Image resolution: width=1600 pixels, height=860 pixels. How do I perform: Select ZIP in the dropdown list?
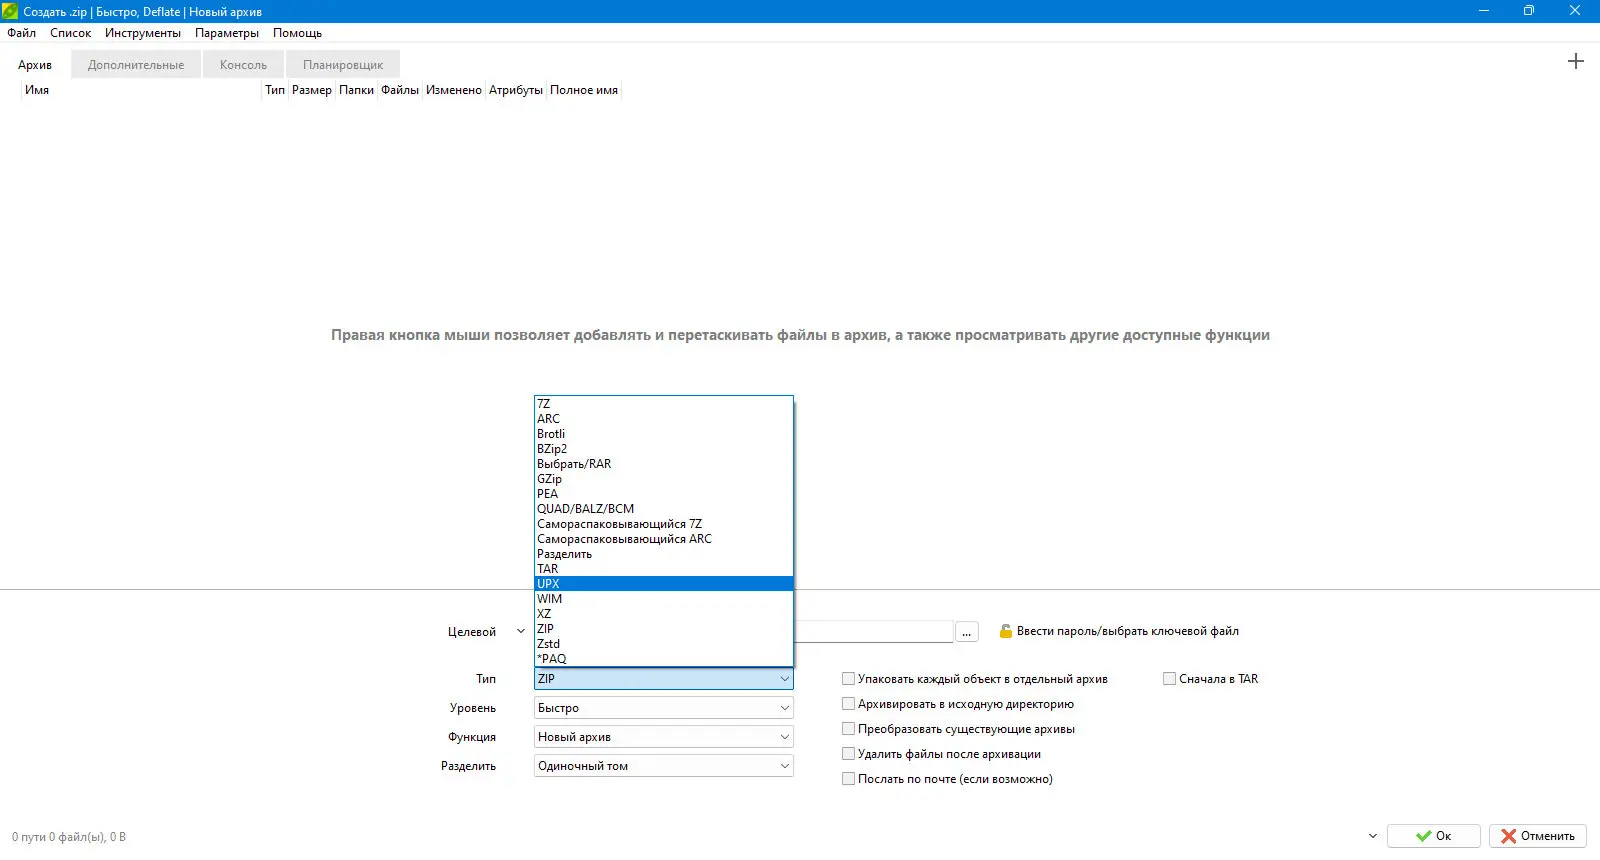(664, 629)
